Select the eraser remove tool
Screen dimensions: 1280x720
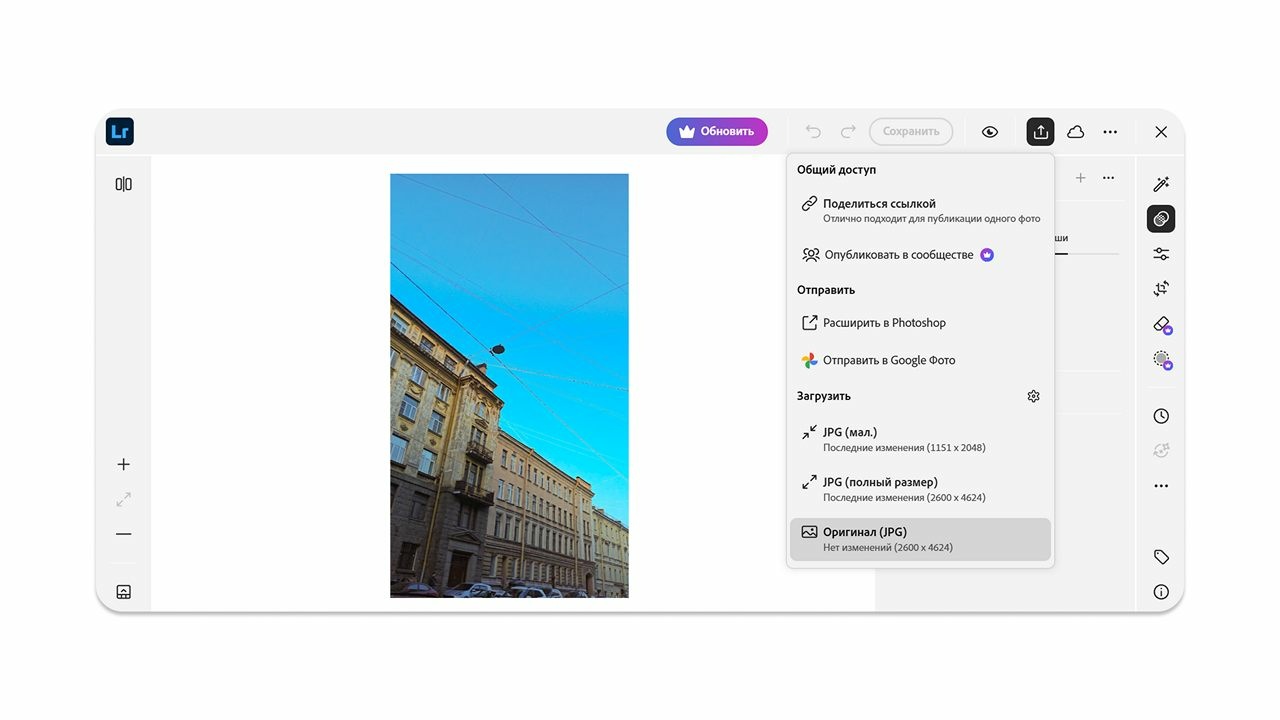tap(1160, 324)
